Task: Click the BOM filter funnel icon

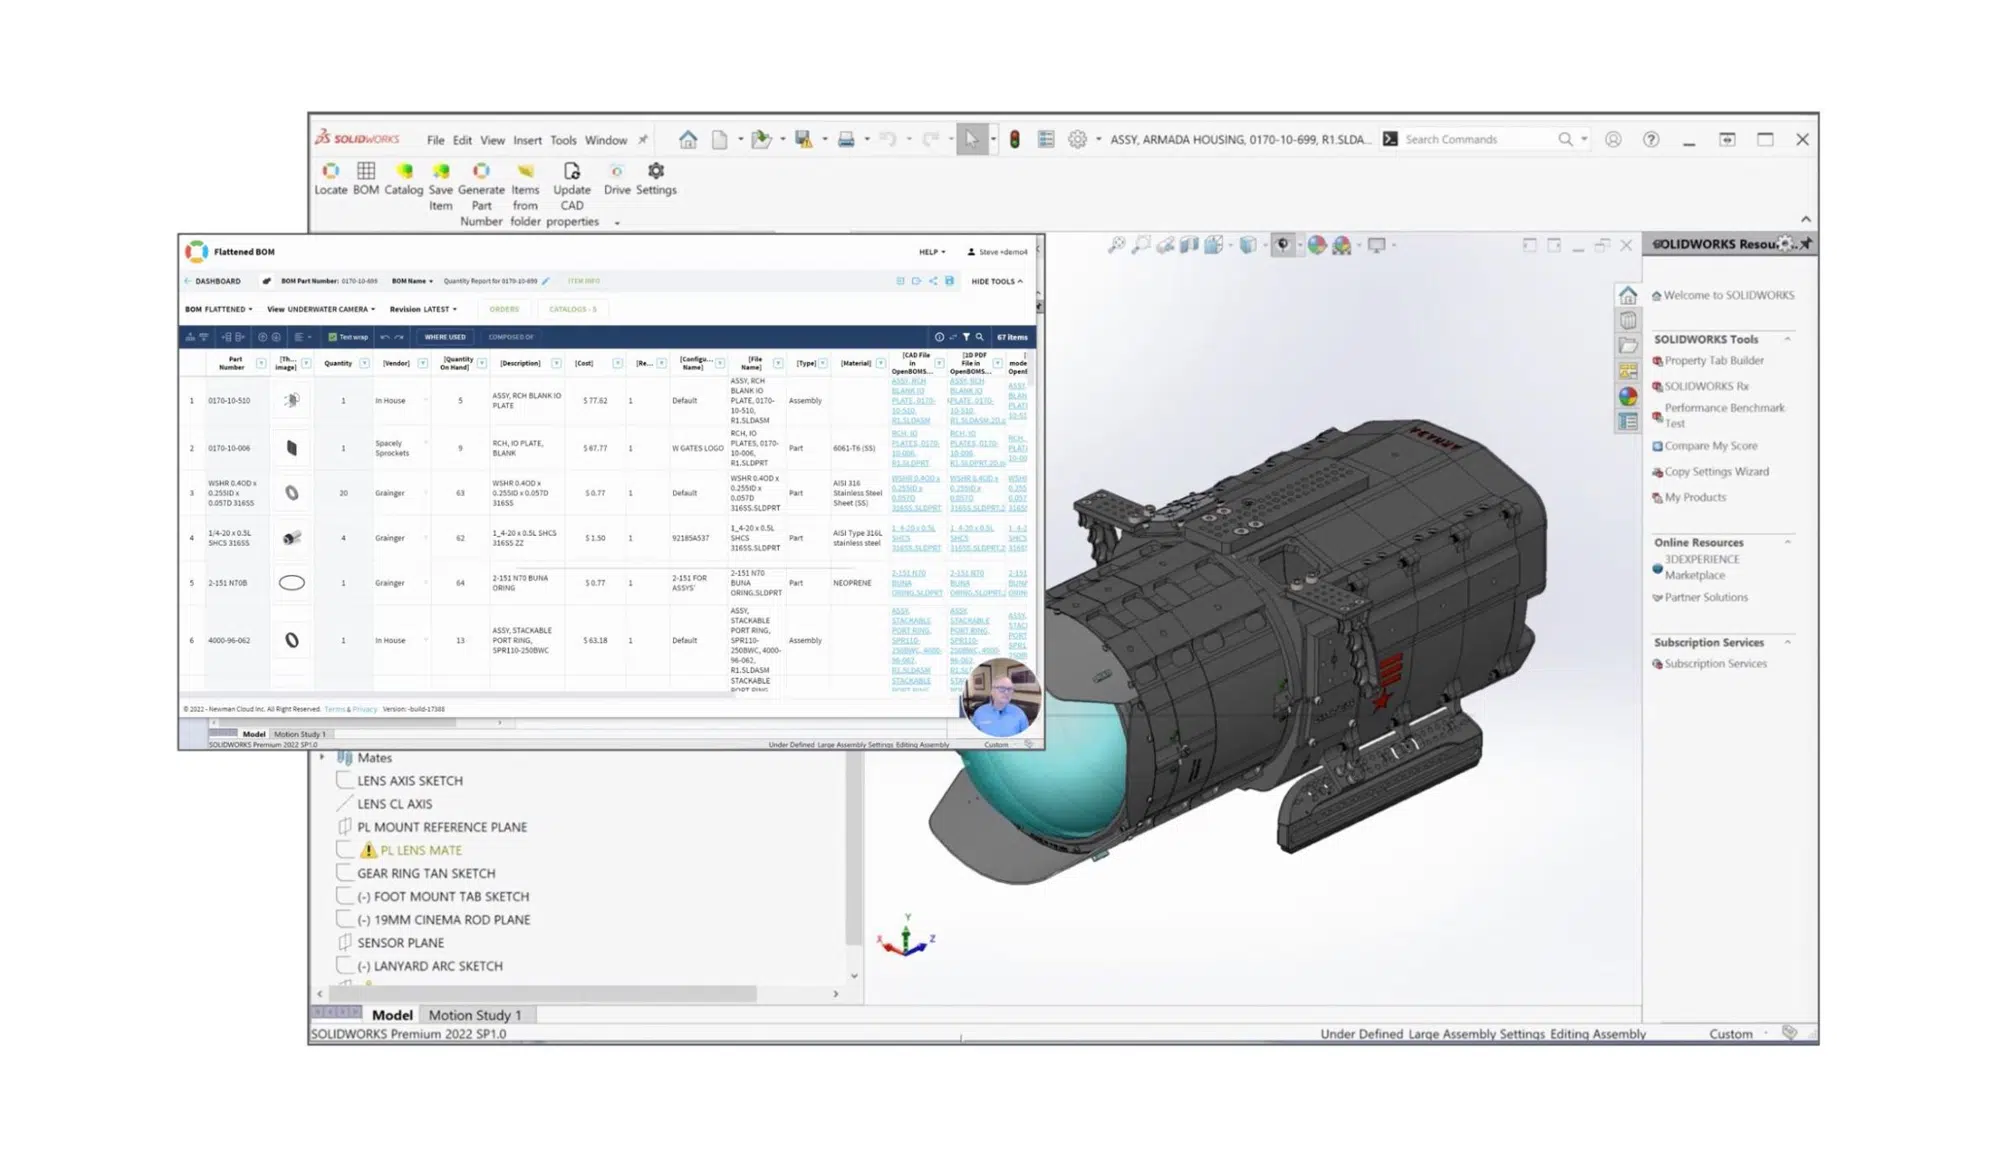Action: [x=966, y=337]
